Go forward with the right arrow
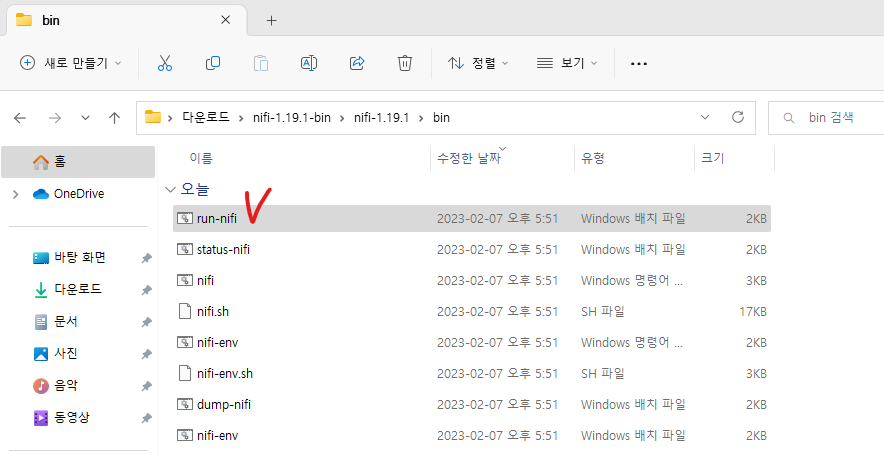This screenshot has height=457, width=884. pos(55,118)
